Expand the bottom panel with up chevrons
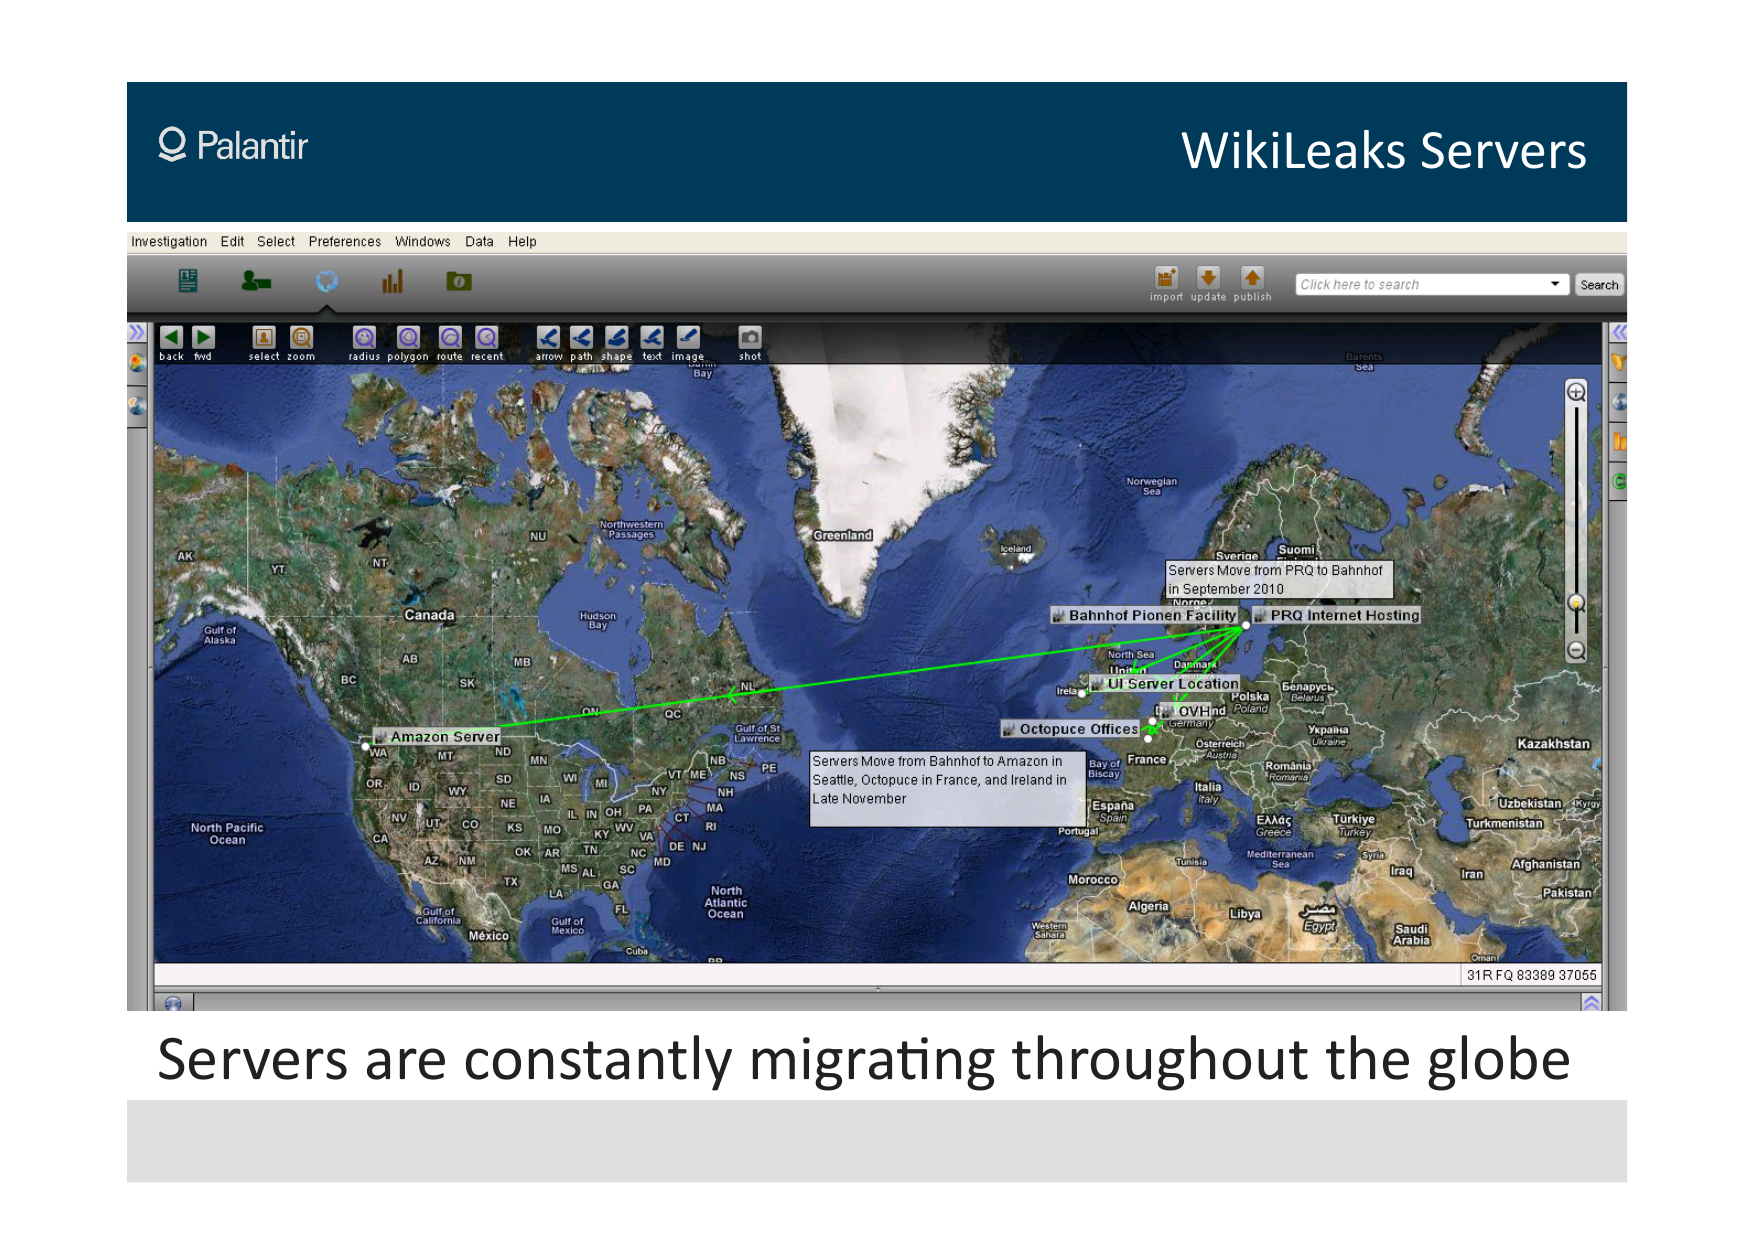 point(1592,1002)
